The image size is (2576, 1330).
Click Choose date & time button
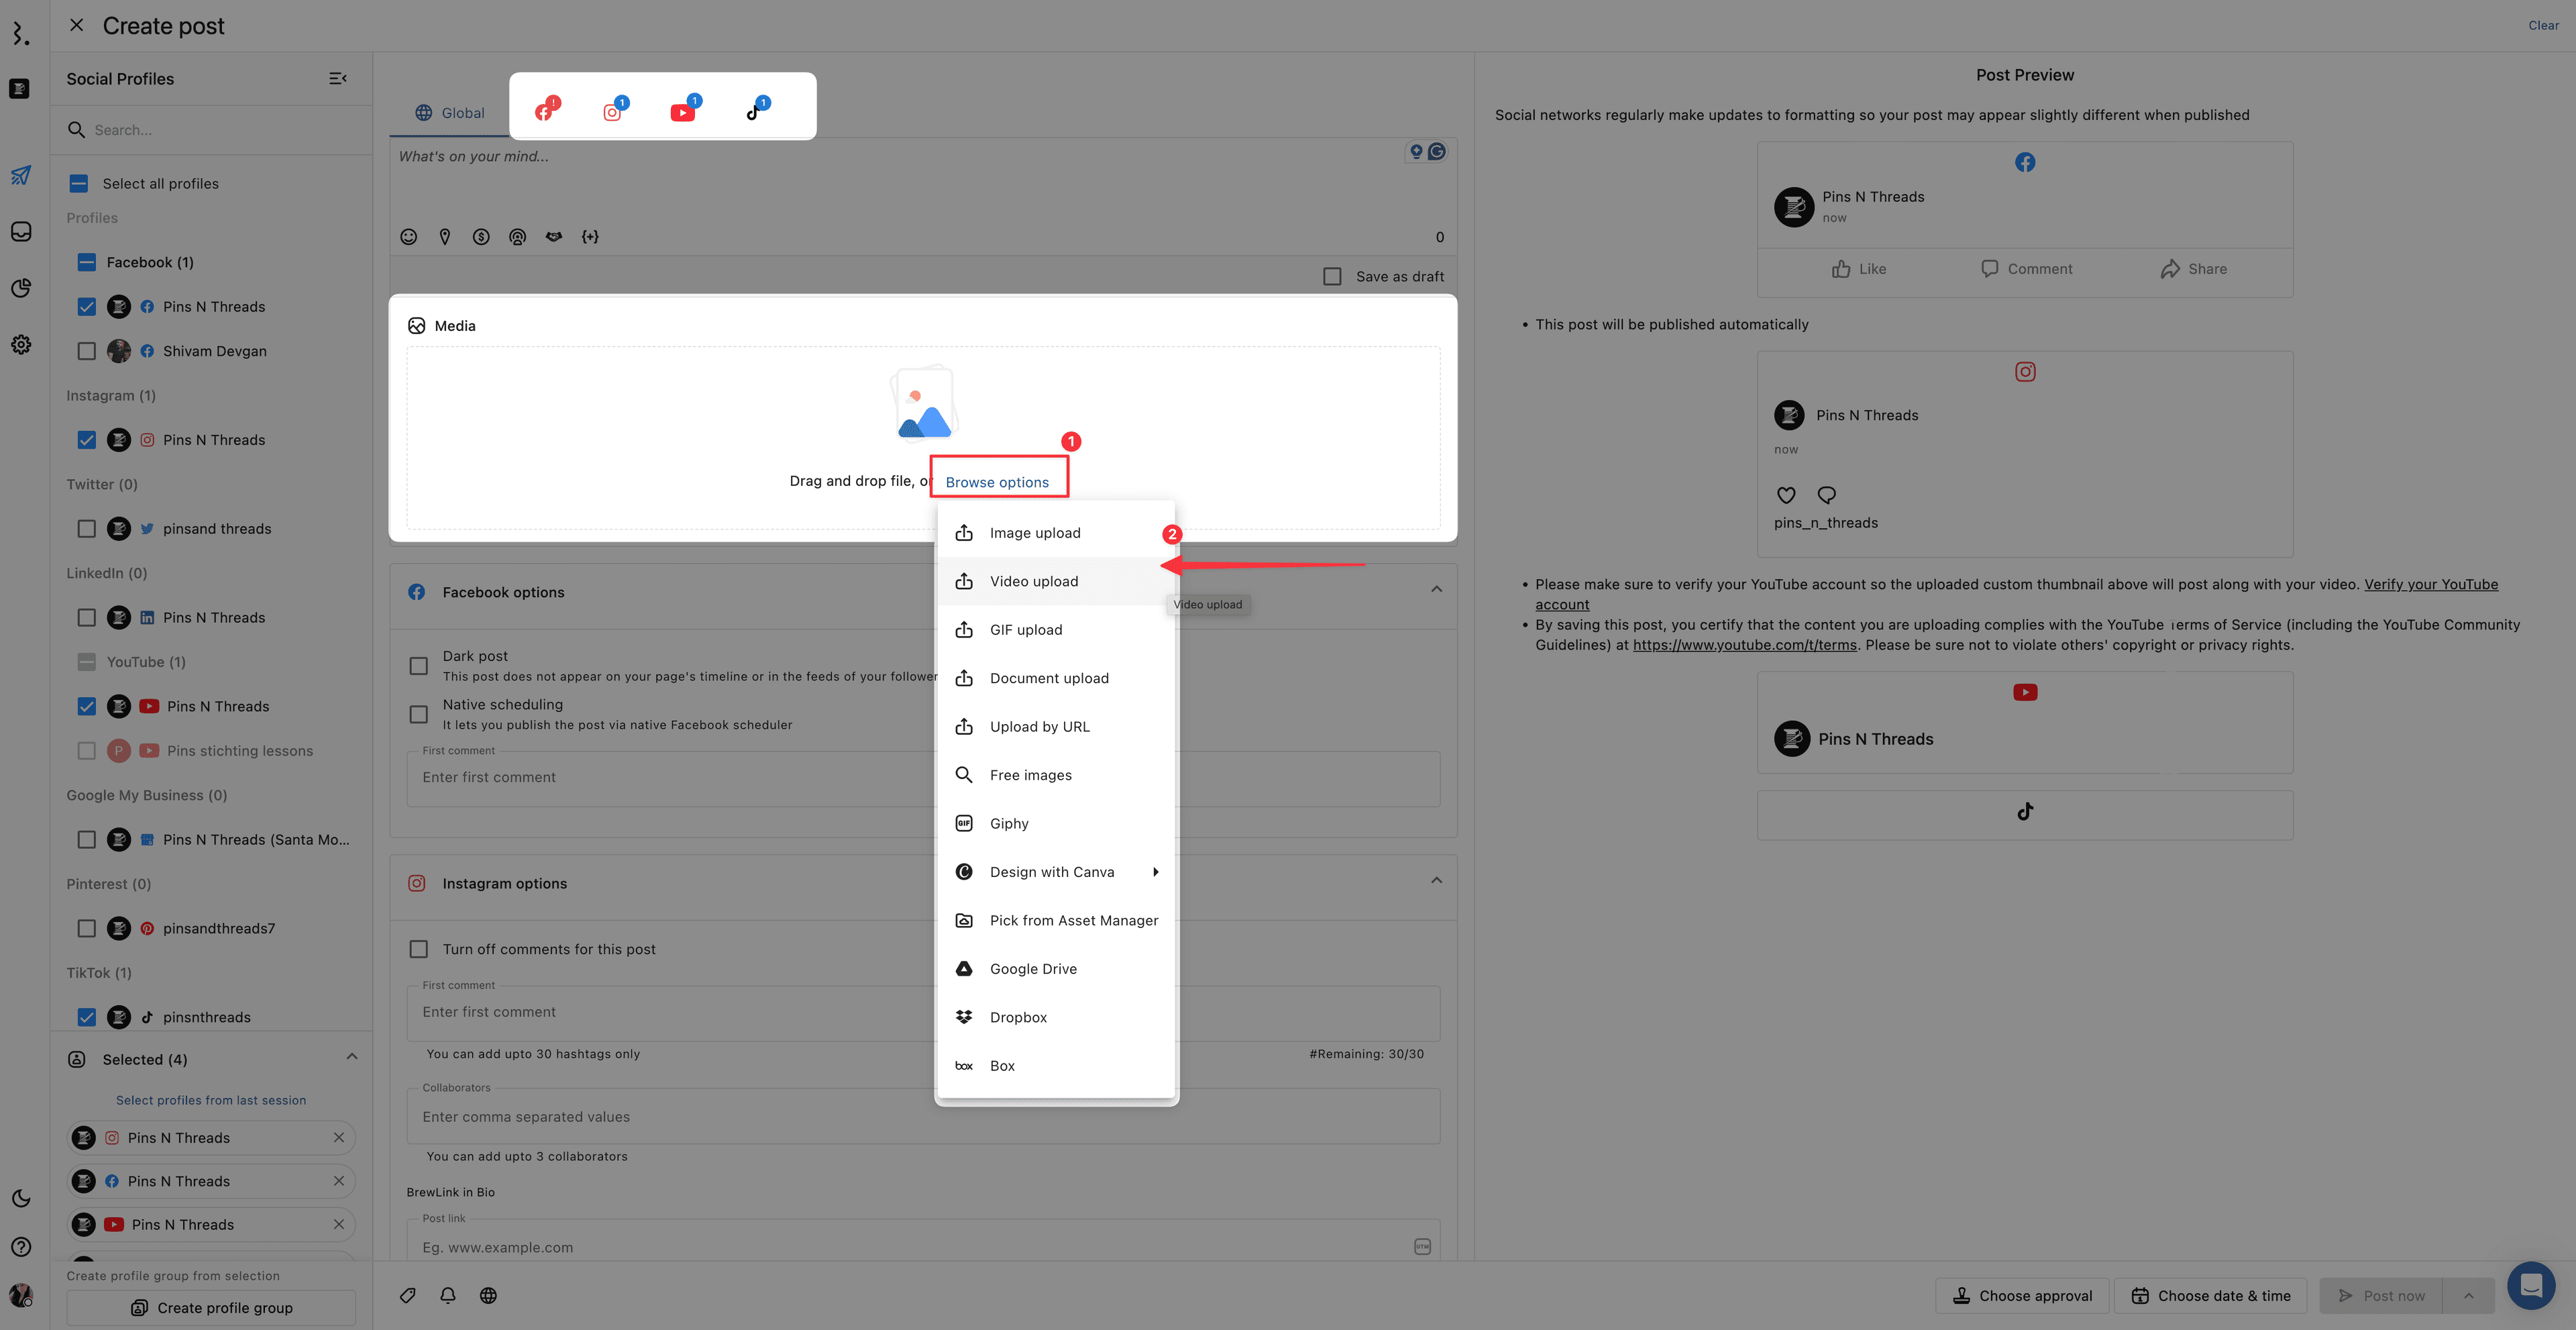2210,1296
